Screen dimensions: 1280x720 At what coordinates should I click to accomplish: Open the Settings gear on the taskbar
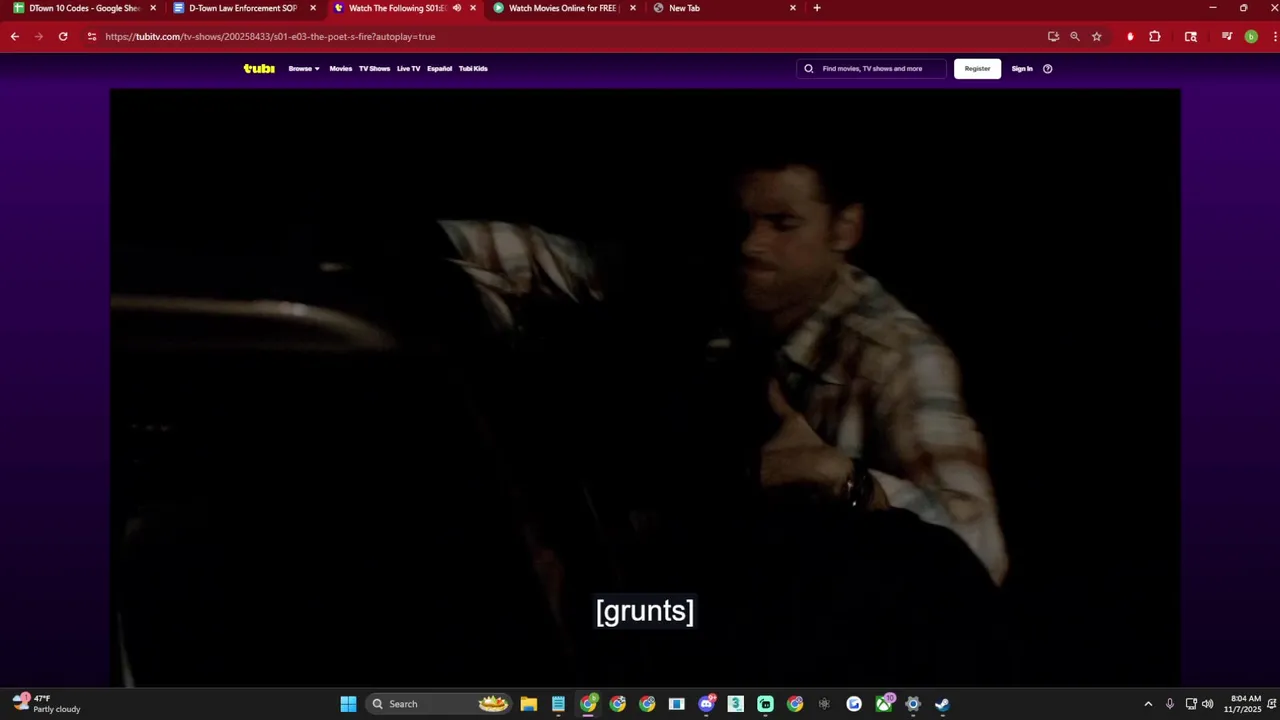click(x=913, y=704)
